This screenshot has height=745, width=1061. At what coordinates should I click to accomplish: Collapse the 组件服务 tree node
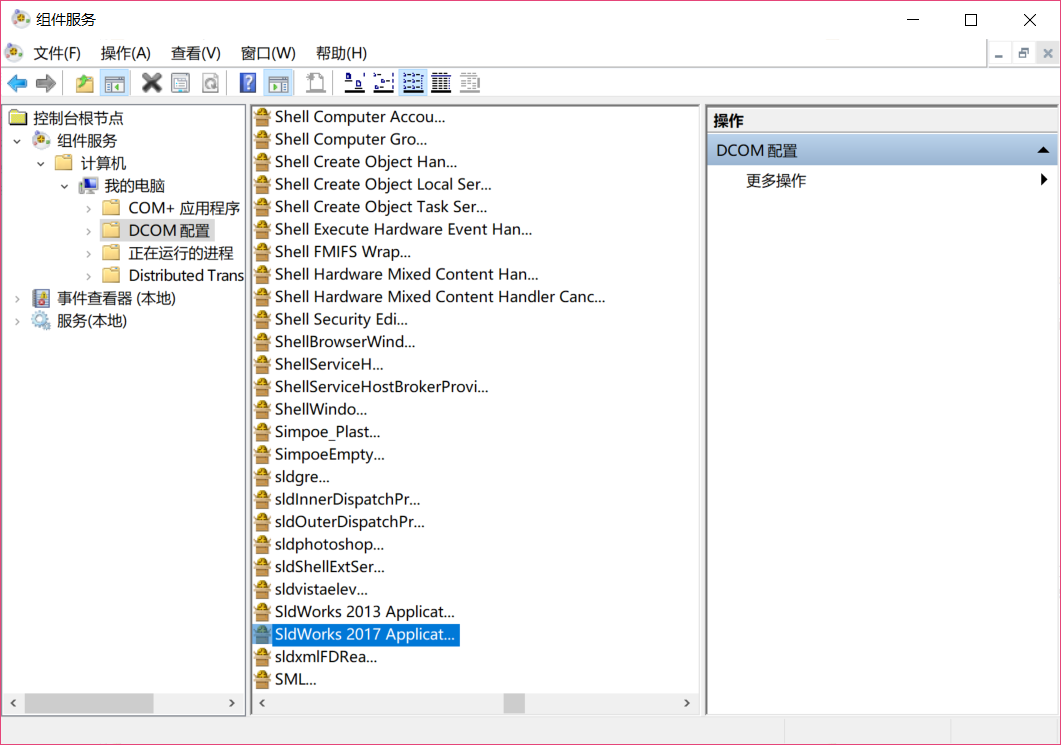click(18, 141)
